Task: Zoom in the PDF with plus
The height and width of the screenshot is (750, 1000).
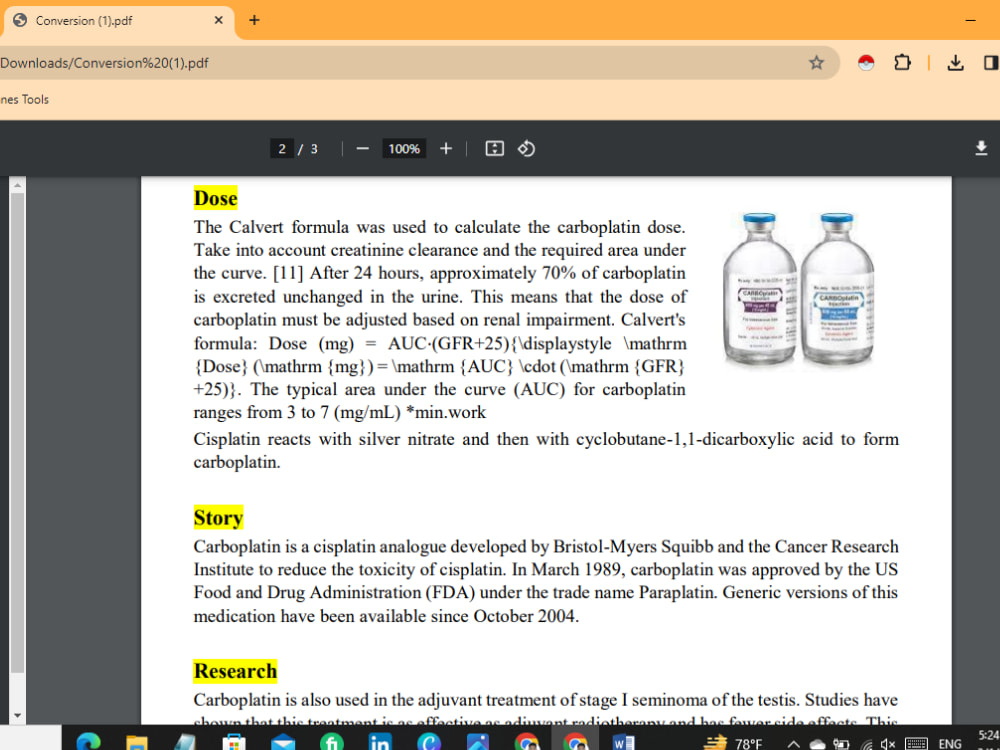Action: tap(446, 149)
